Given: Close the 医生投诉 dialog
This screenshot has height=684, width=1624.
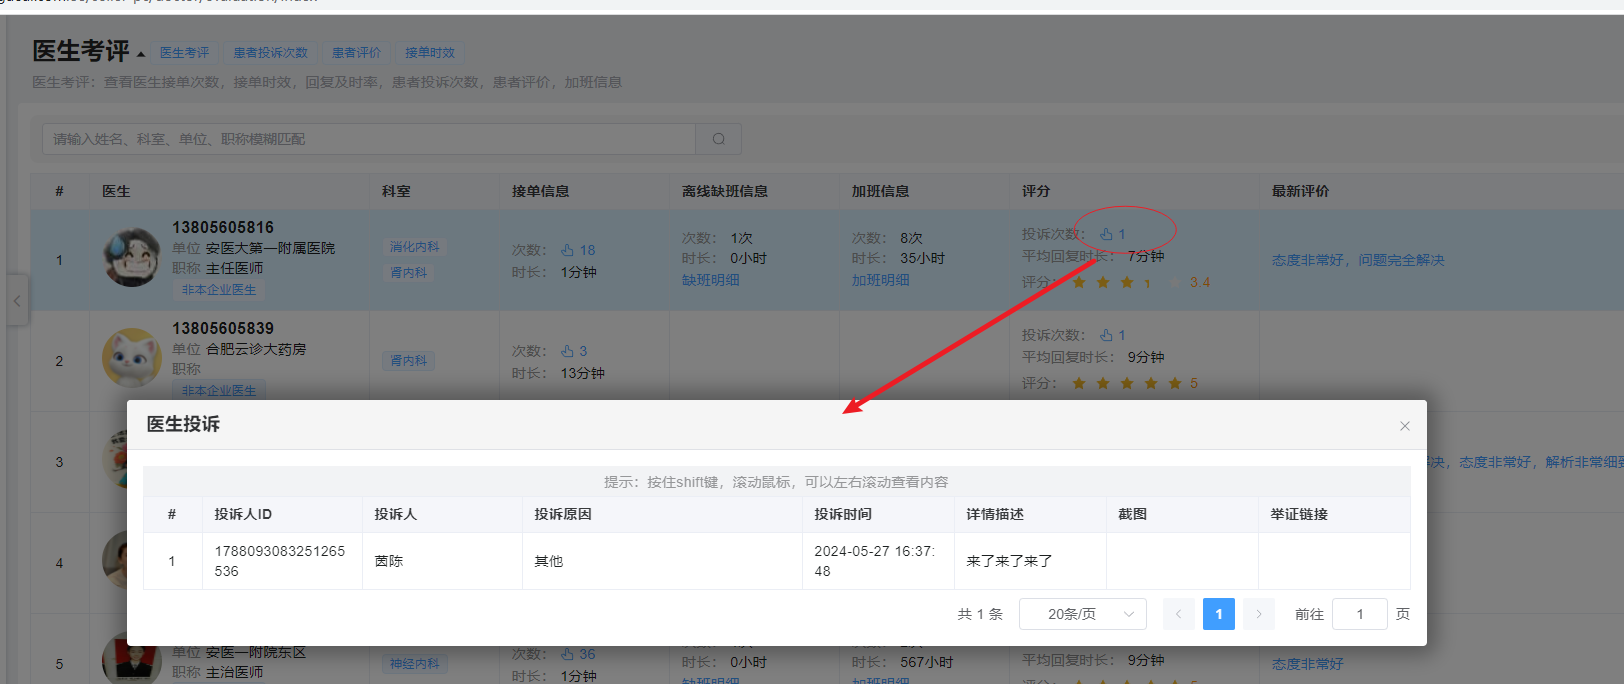Looking at the screenshot, I should coord(1404,426).
